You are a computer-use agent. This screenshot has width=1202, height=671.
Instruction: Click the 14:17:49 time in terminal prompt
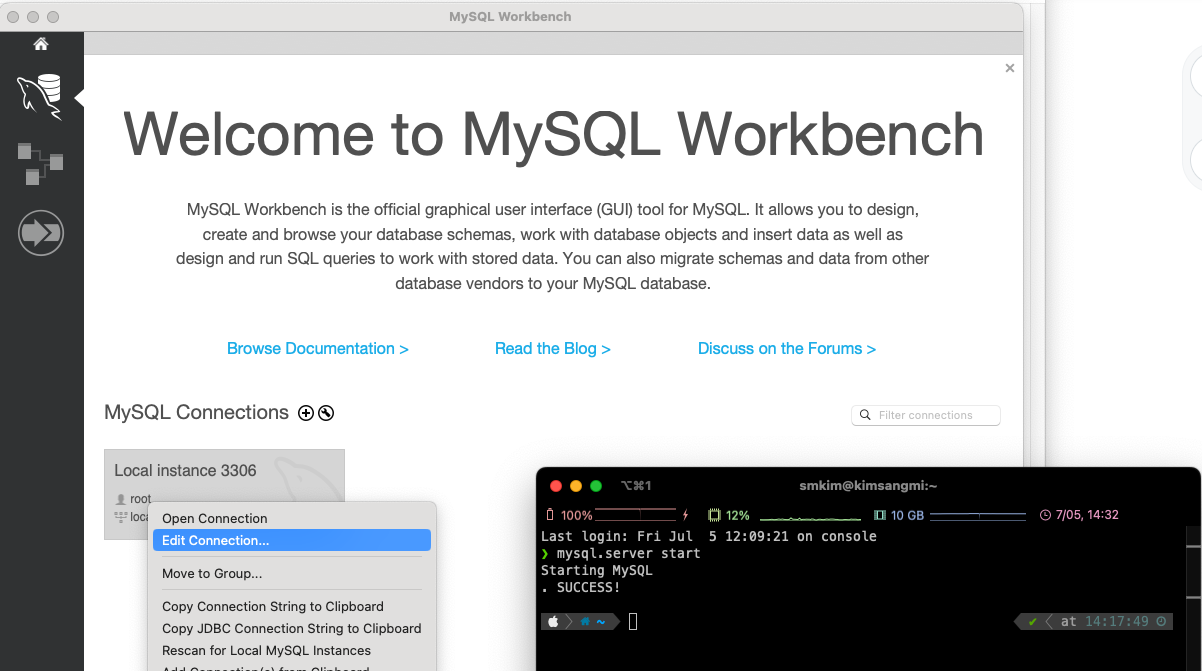(x=1118, y=621)
